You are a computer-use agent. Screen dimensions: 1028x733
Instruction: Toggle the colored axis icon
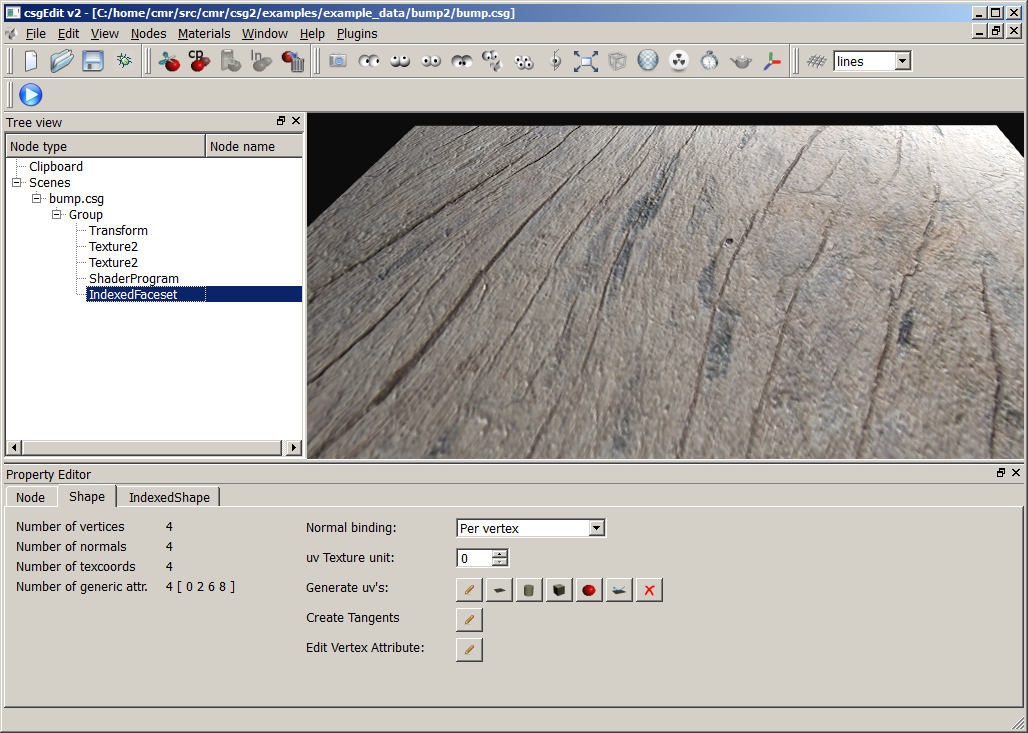(772, 61)
